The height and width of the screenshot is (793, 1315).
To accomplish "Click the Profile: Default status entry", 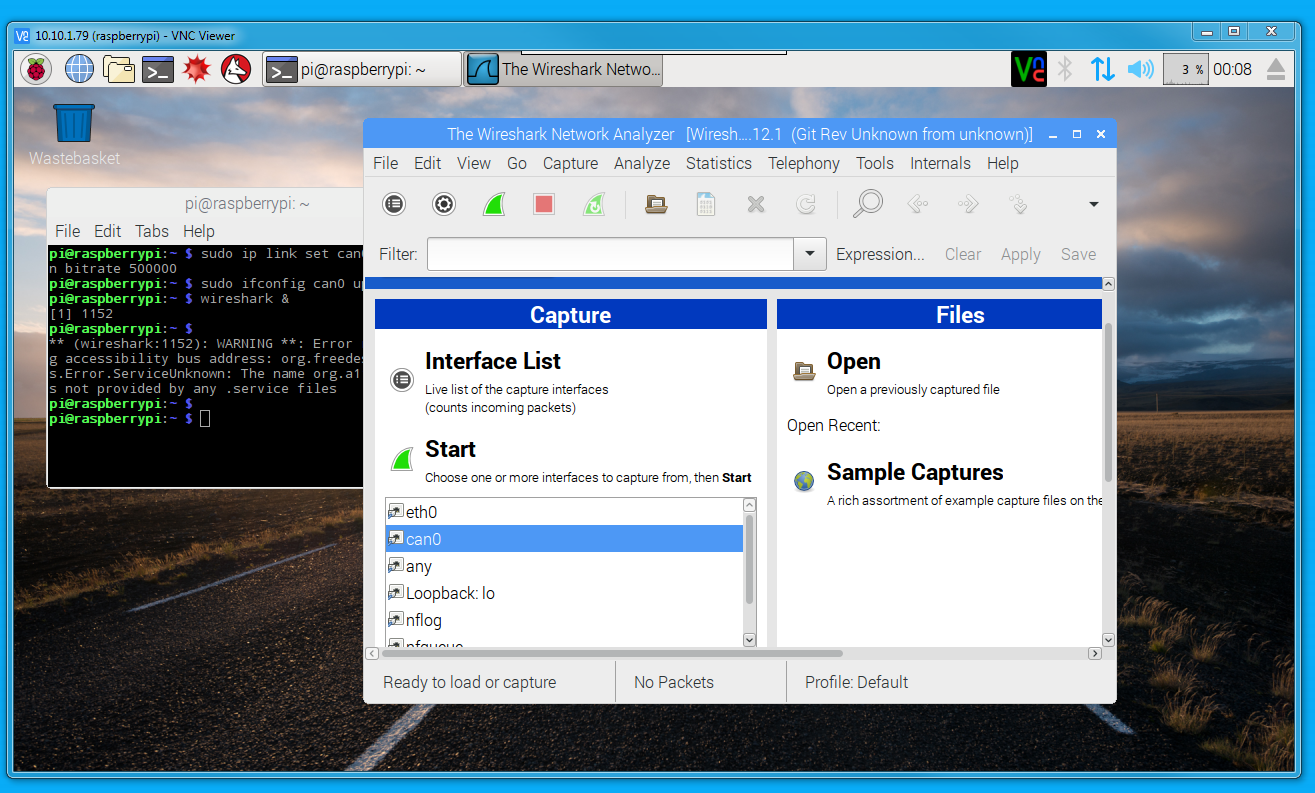I will (x=856, y=682).
